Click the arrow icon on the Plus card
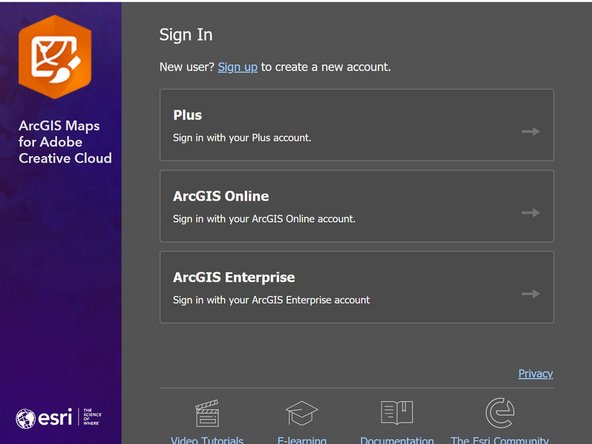592x444 pixels. point(530,131)
